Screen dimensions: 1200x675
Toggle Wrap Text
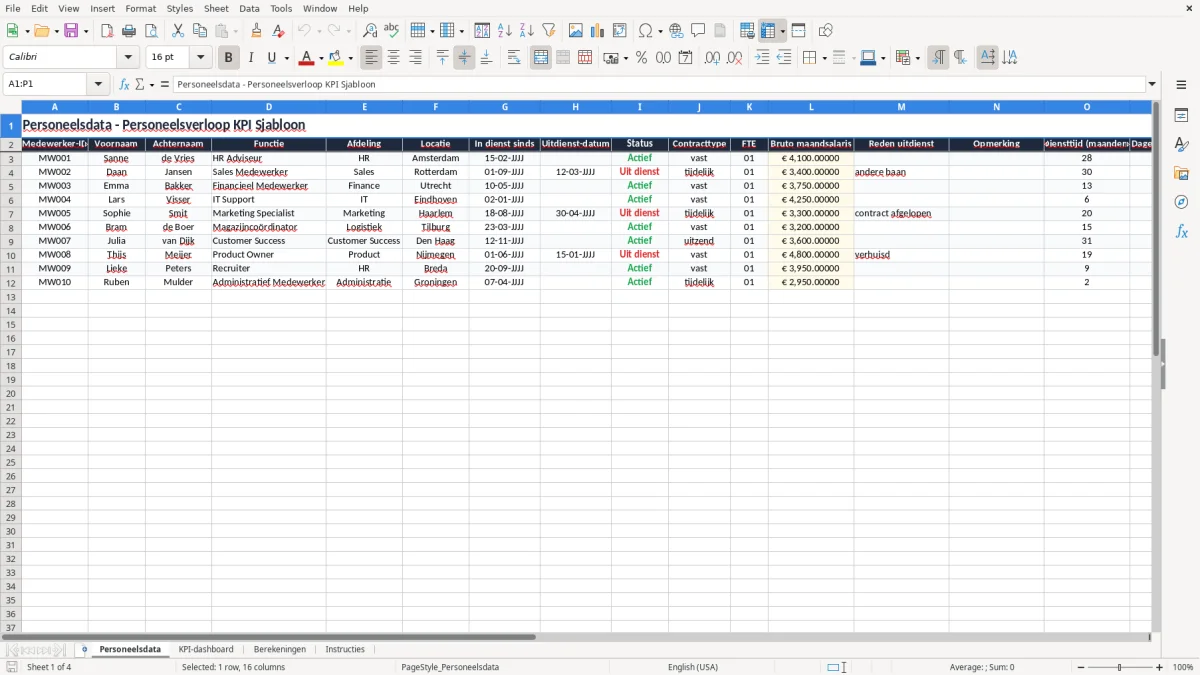(x=514, y=58)
